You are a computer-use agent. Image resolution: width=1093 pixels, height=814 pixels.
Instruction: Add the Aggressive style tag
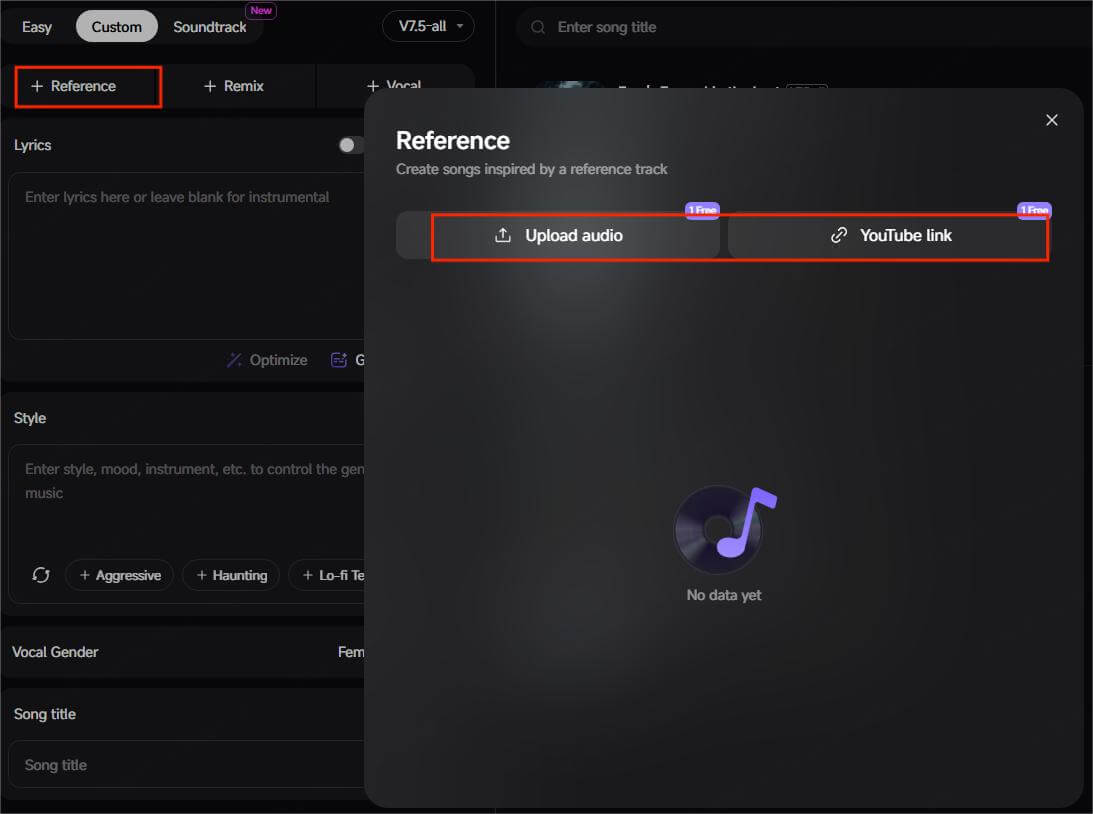pos(119,575)
